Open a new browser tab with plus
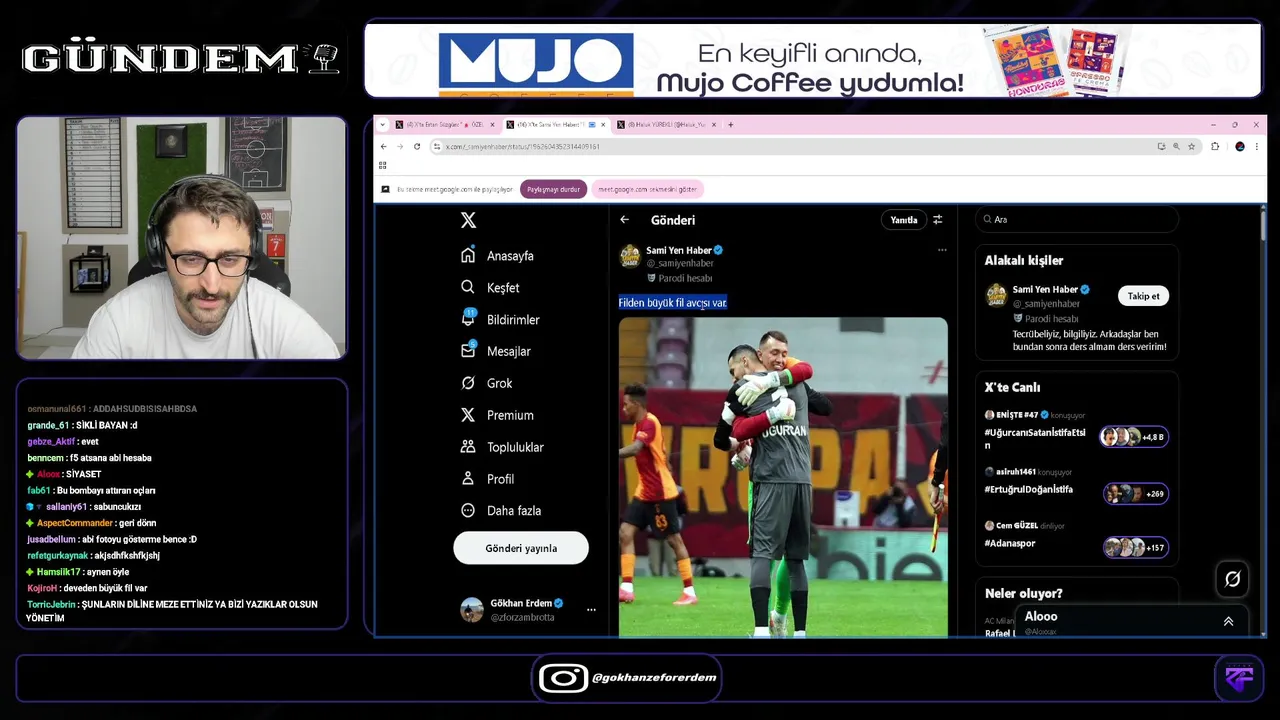Screen dimensions: 1280x720 pyautogui.click(x=731, y=125)
